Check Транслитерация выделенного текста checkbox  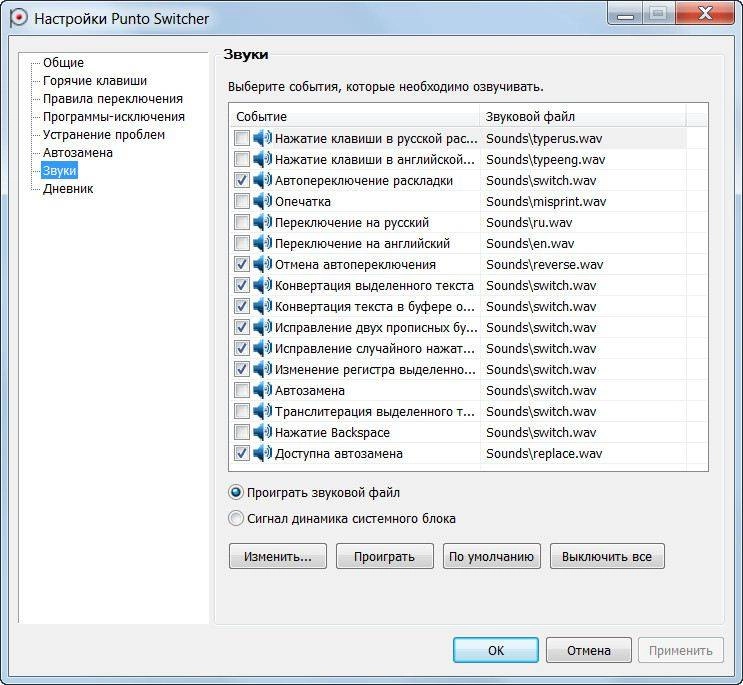(x=242, y=411)
